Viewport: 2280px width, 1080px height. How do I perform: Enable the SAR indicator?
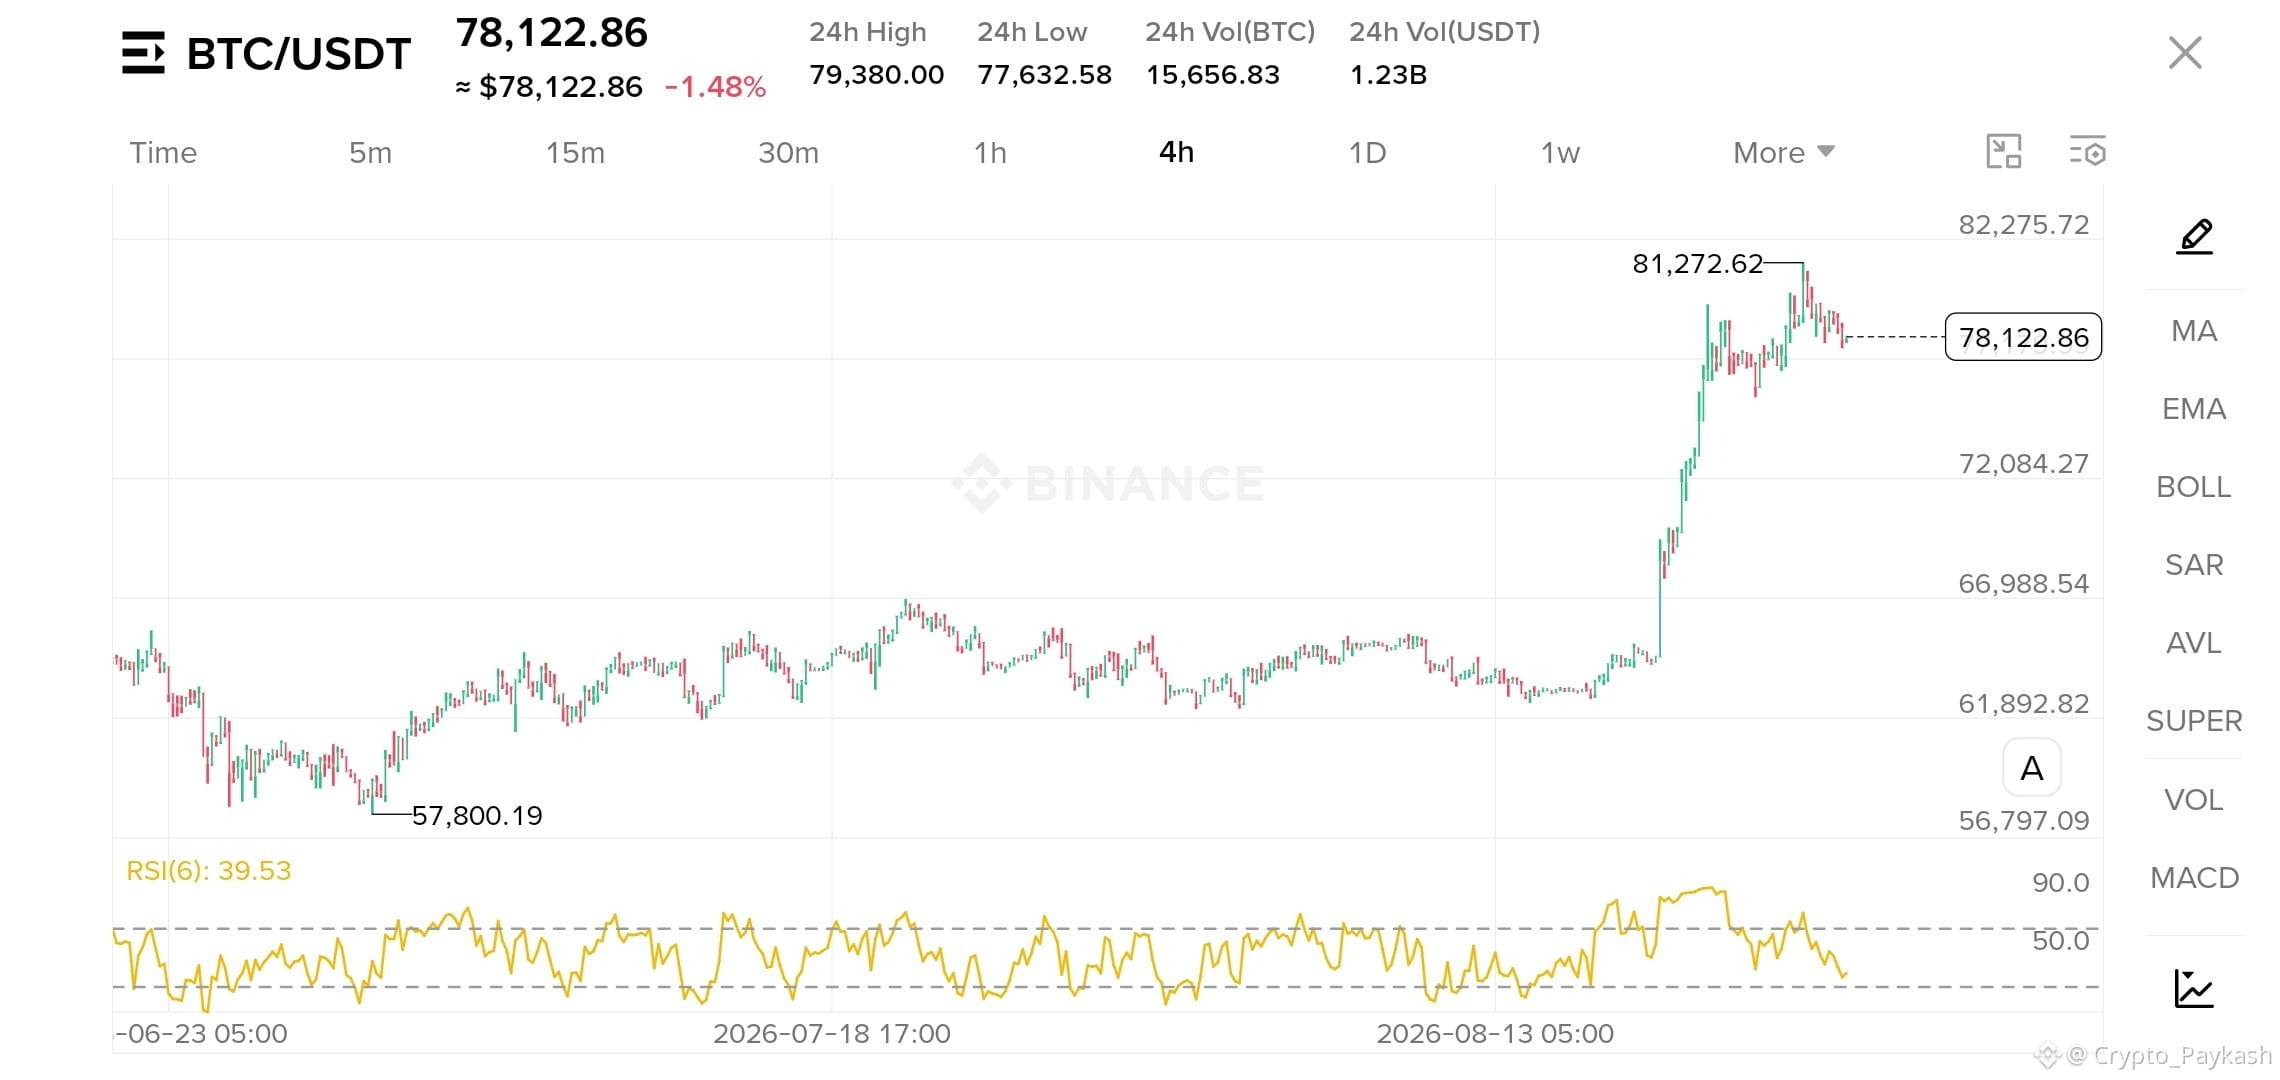click(2194, 565)
